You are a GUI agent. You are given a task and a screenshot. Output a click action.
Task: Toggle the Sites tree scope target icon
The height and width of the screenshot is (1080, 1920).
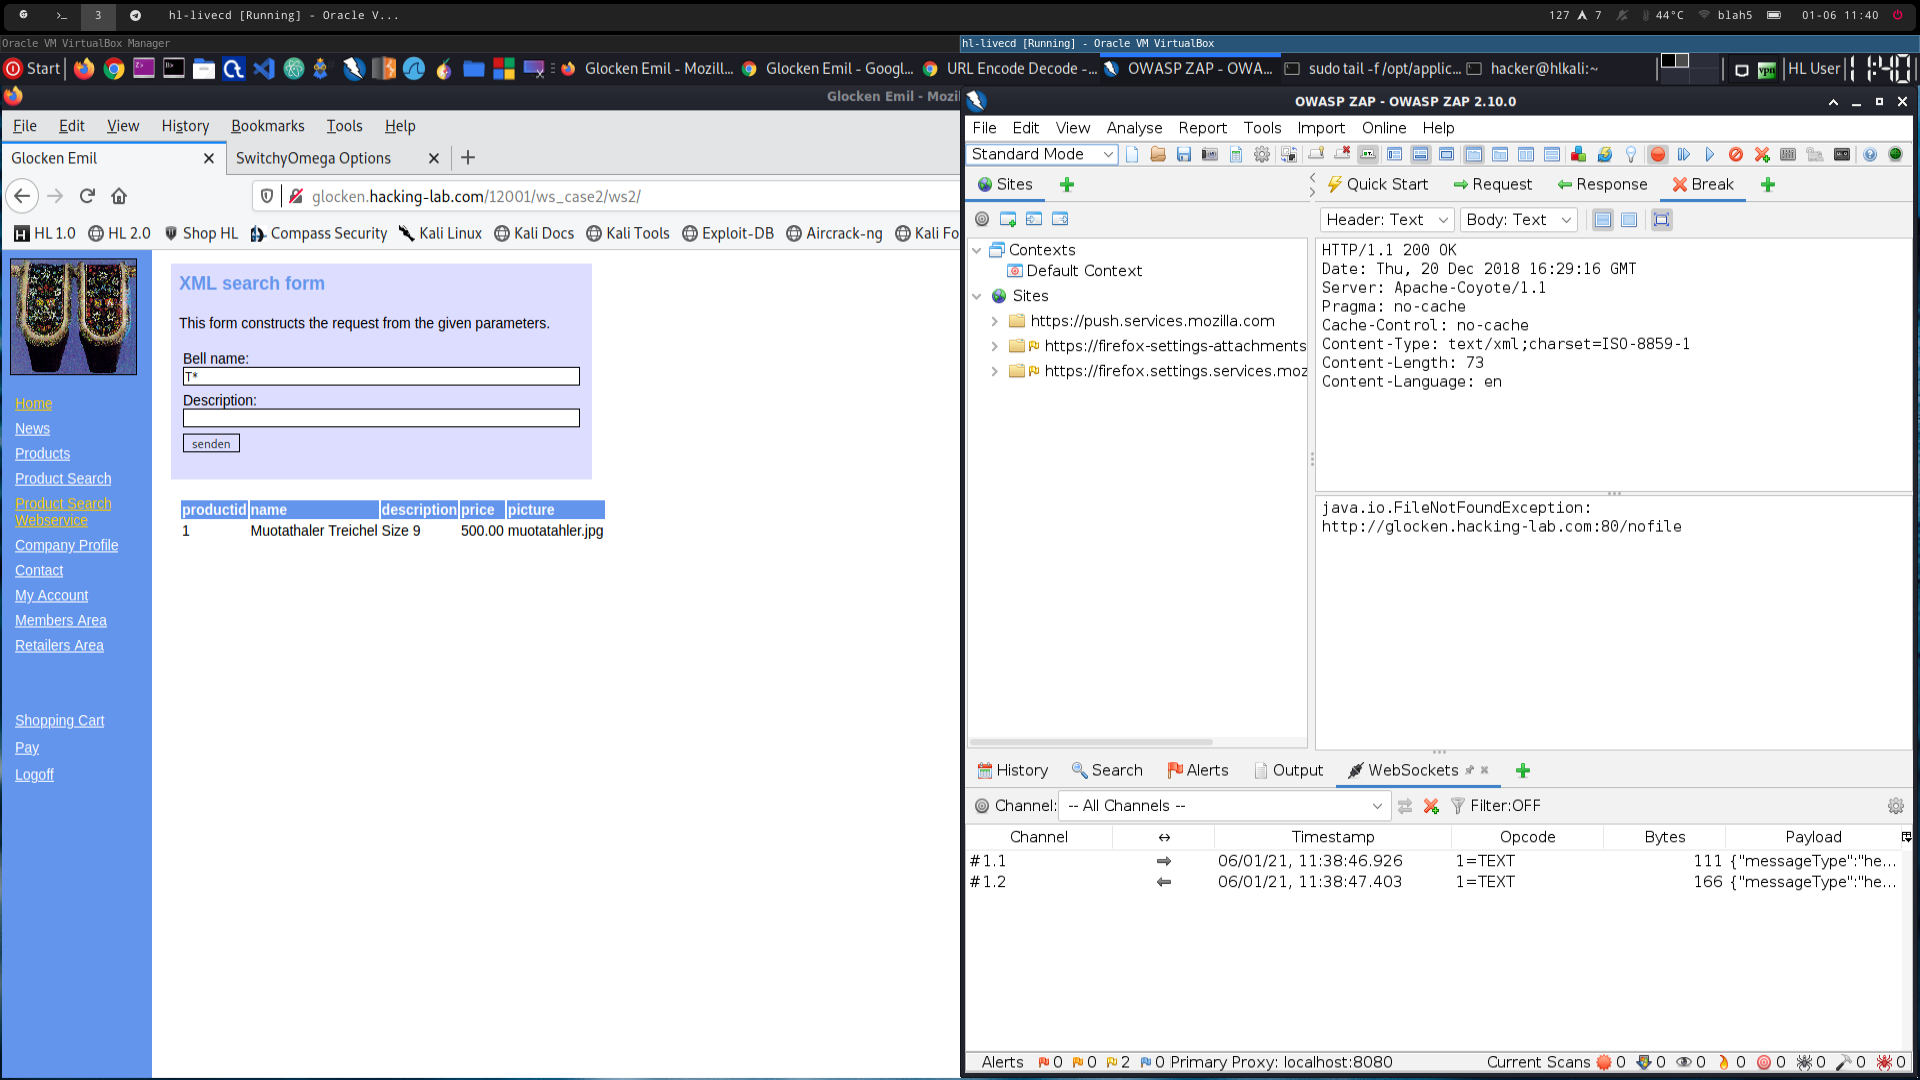pyautogui.click(x=982, y=219)
